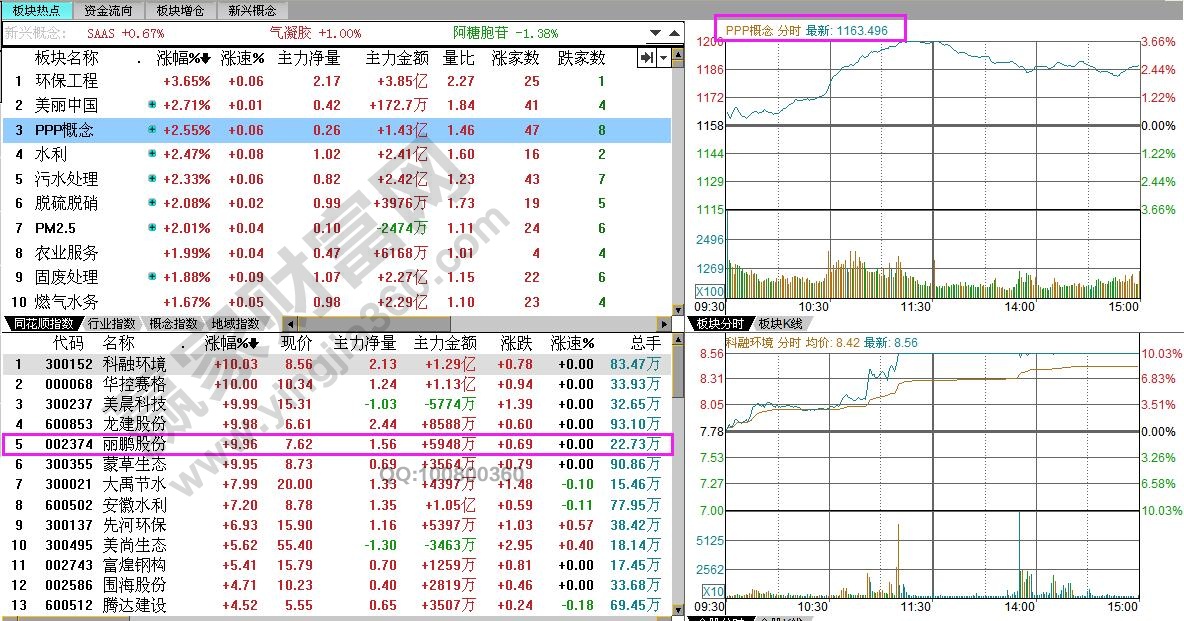This screenshot has width=1184, height=621.
Task: Expand the marquee with the up triangle
Action: (674, 33)
